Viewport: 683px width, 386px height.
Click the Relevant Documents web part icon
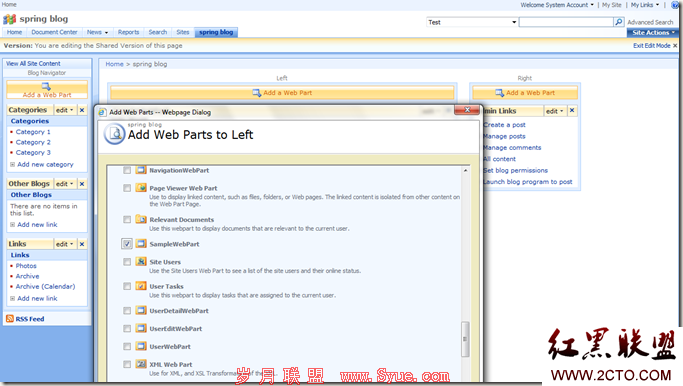pyautogui.click(x=141, y=219)
